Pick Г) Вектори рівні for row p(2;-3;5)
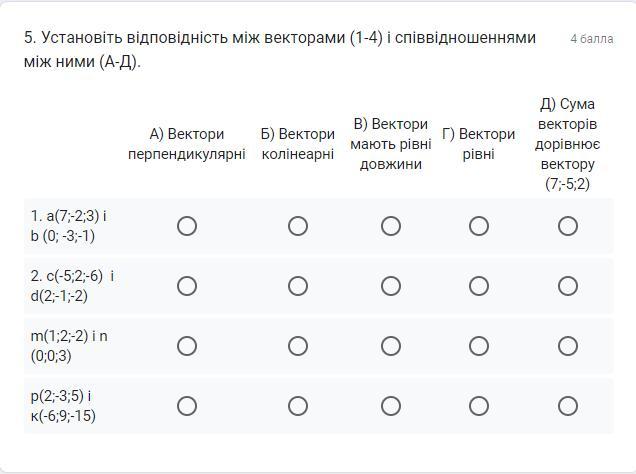 point(479,406)
